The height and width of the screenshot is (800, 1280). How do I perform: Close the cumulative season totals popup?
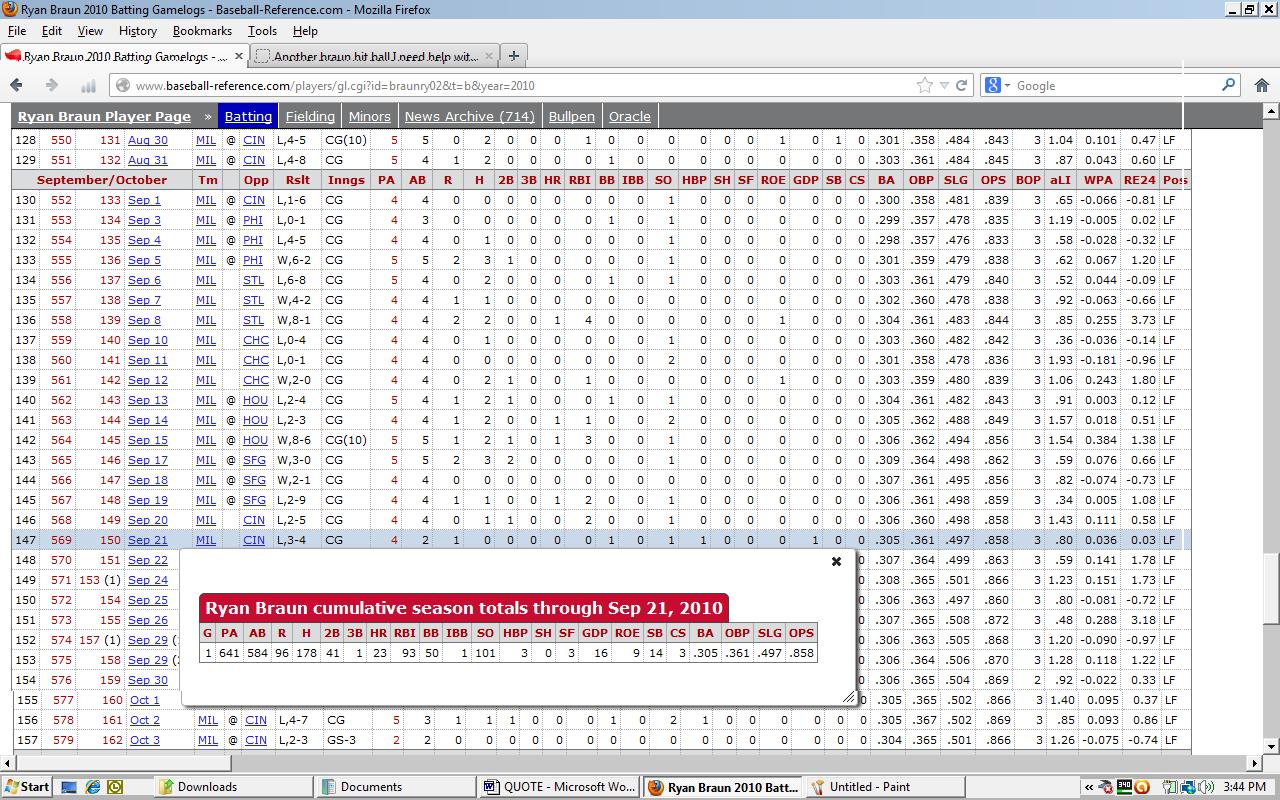pos(837,561)
